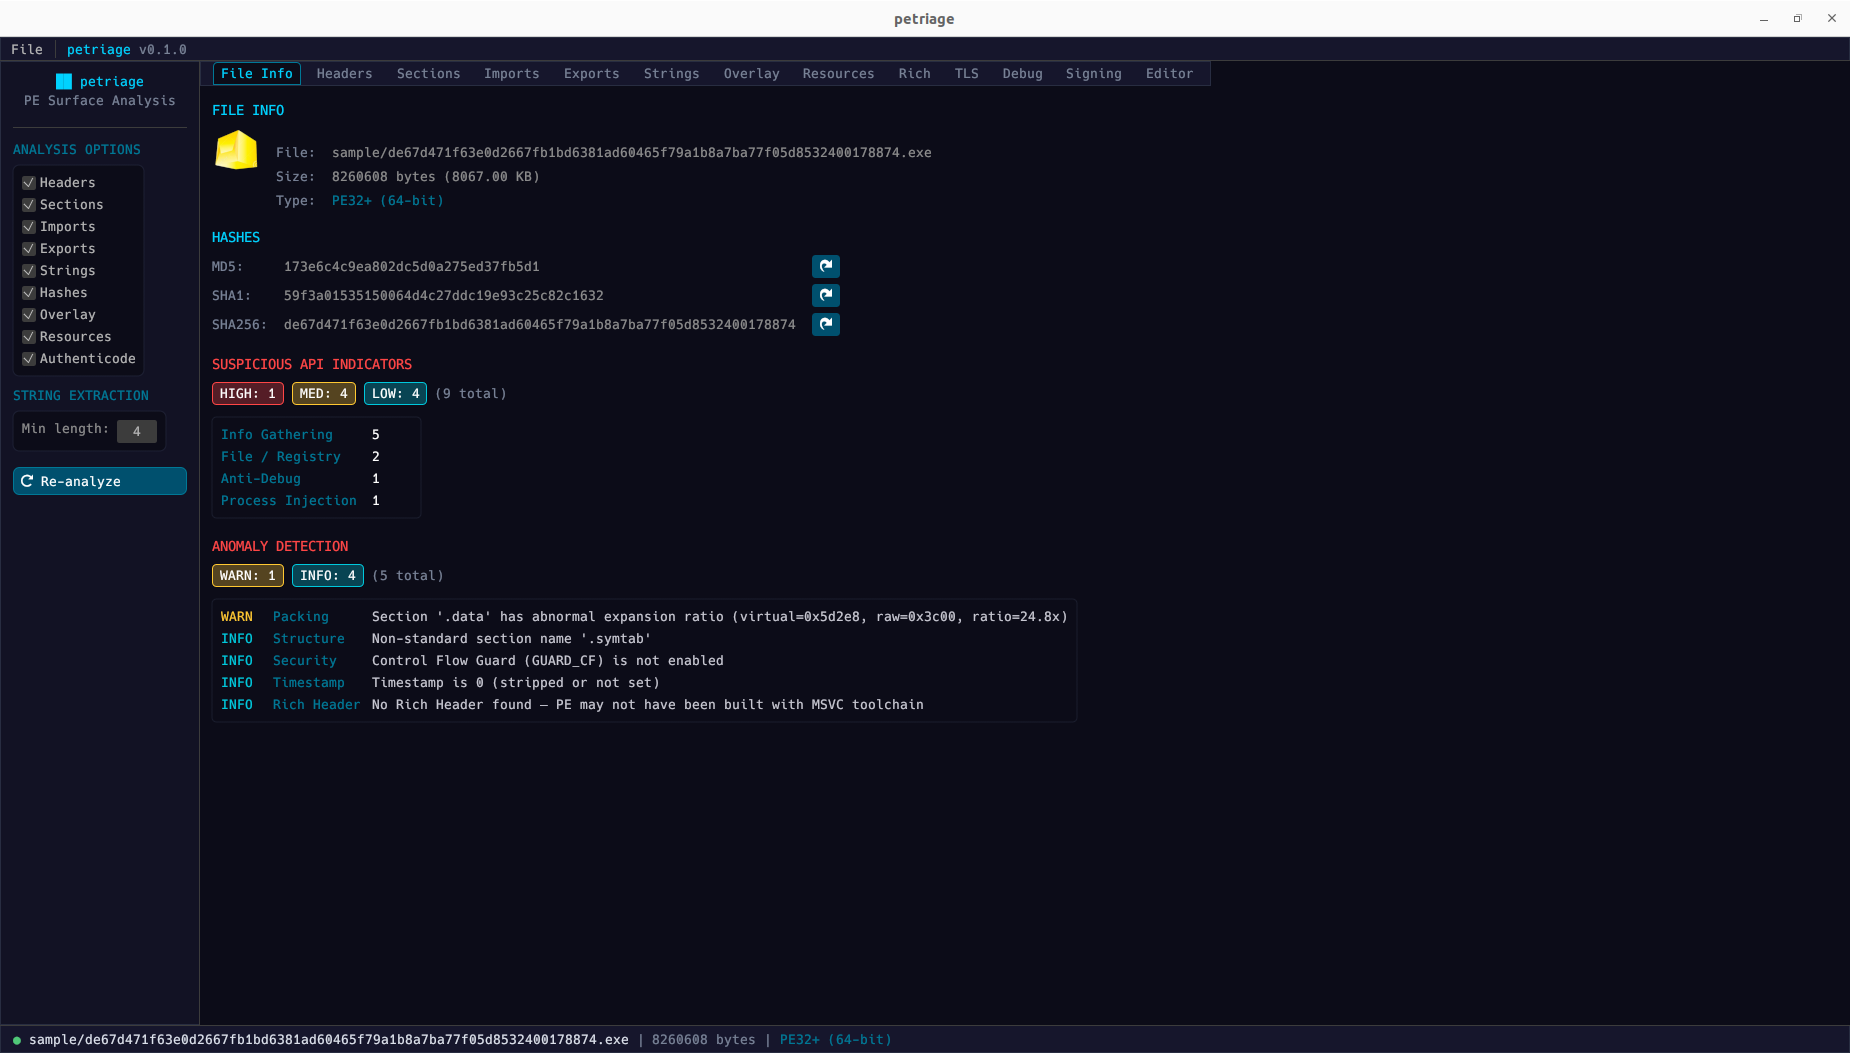Viewport: 1850px width, 1053px height.
Task: Copy the MD5 hash value
Action: (825, 266)
